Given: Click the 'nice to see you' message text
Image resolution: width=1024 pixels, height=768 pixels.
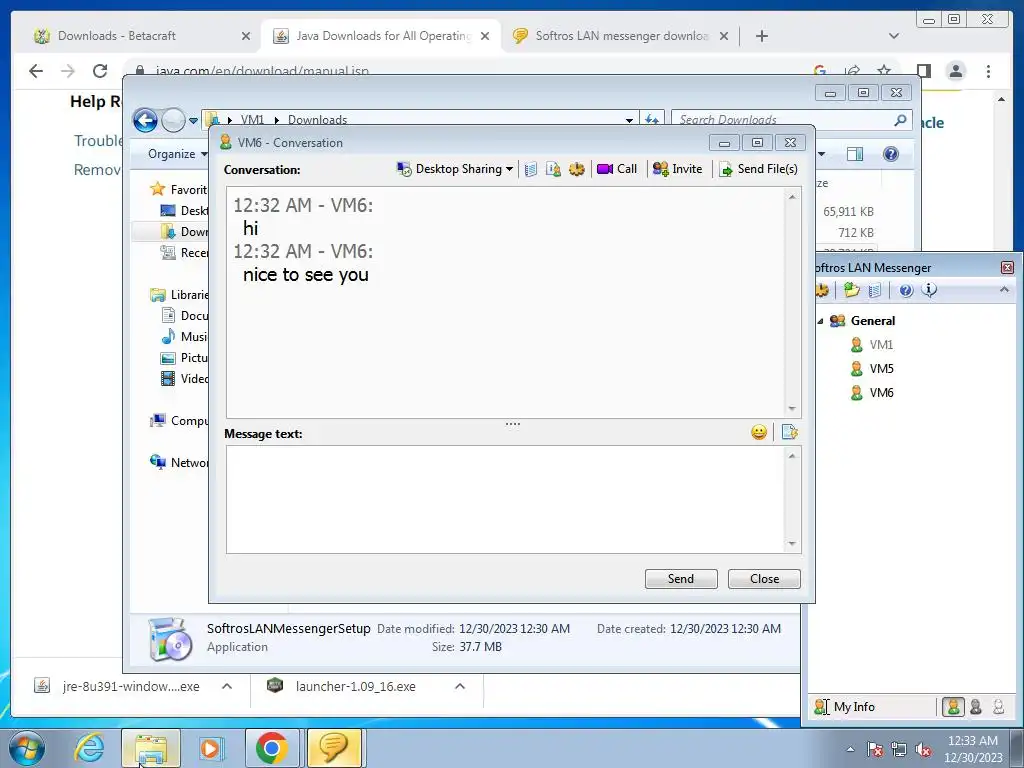Looking at the screenshot, I should coord(306,275).
